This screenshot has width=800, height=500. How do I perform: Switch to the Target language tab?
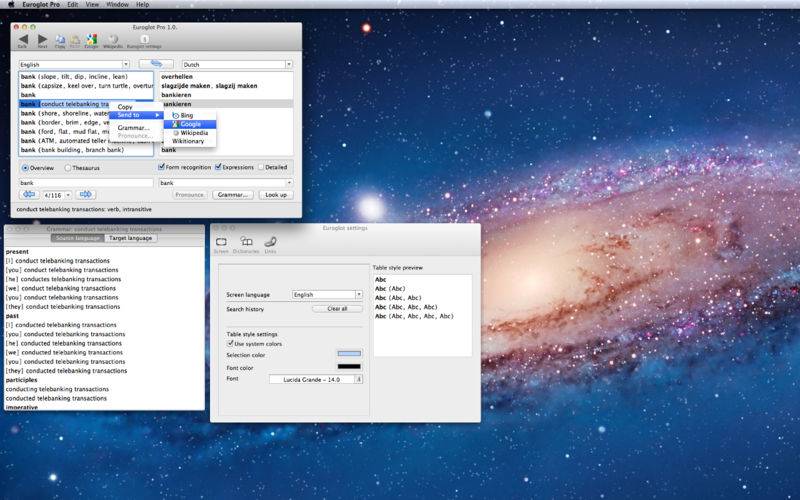coord(131,238)
